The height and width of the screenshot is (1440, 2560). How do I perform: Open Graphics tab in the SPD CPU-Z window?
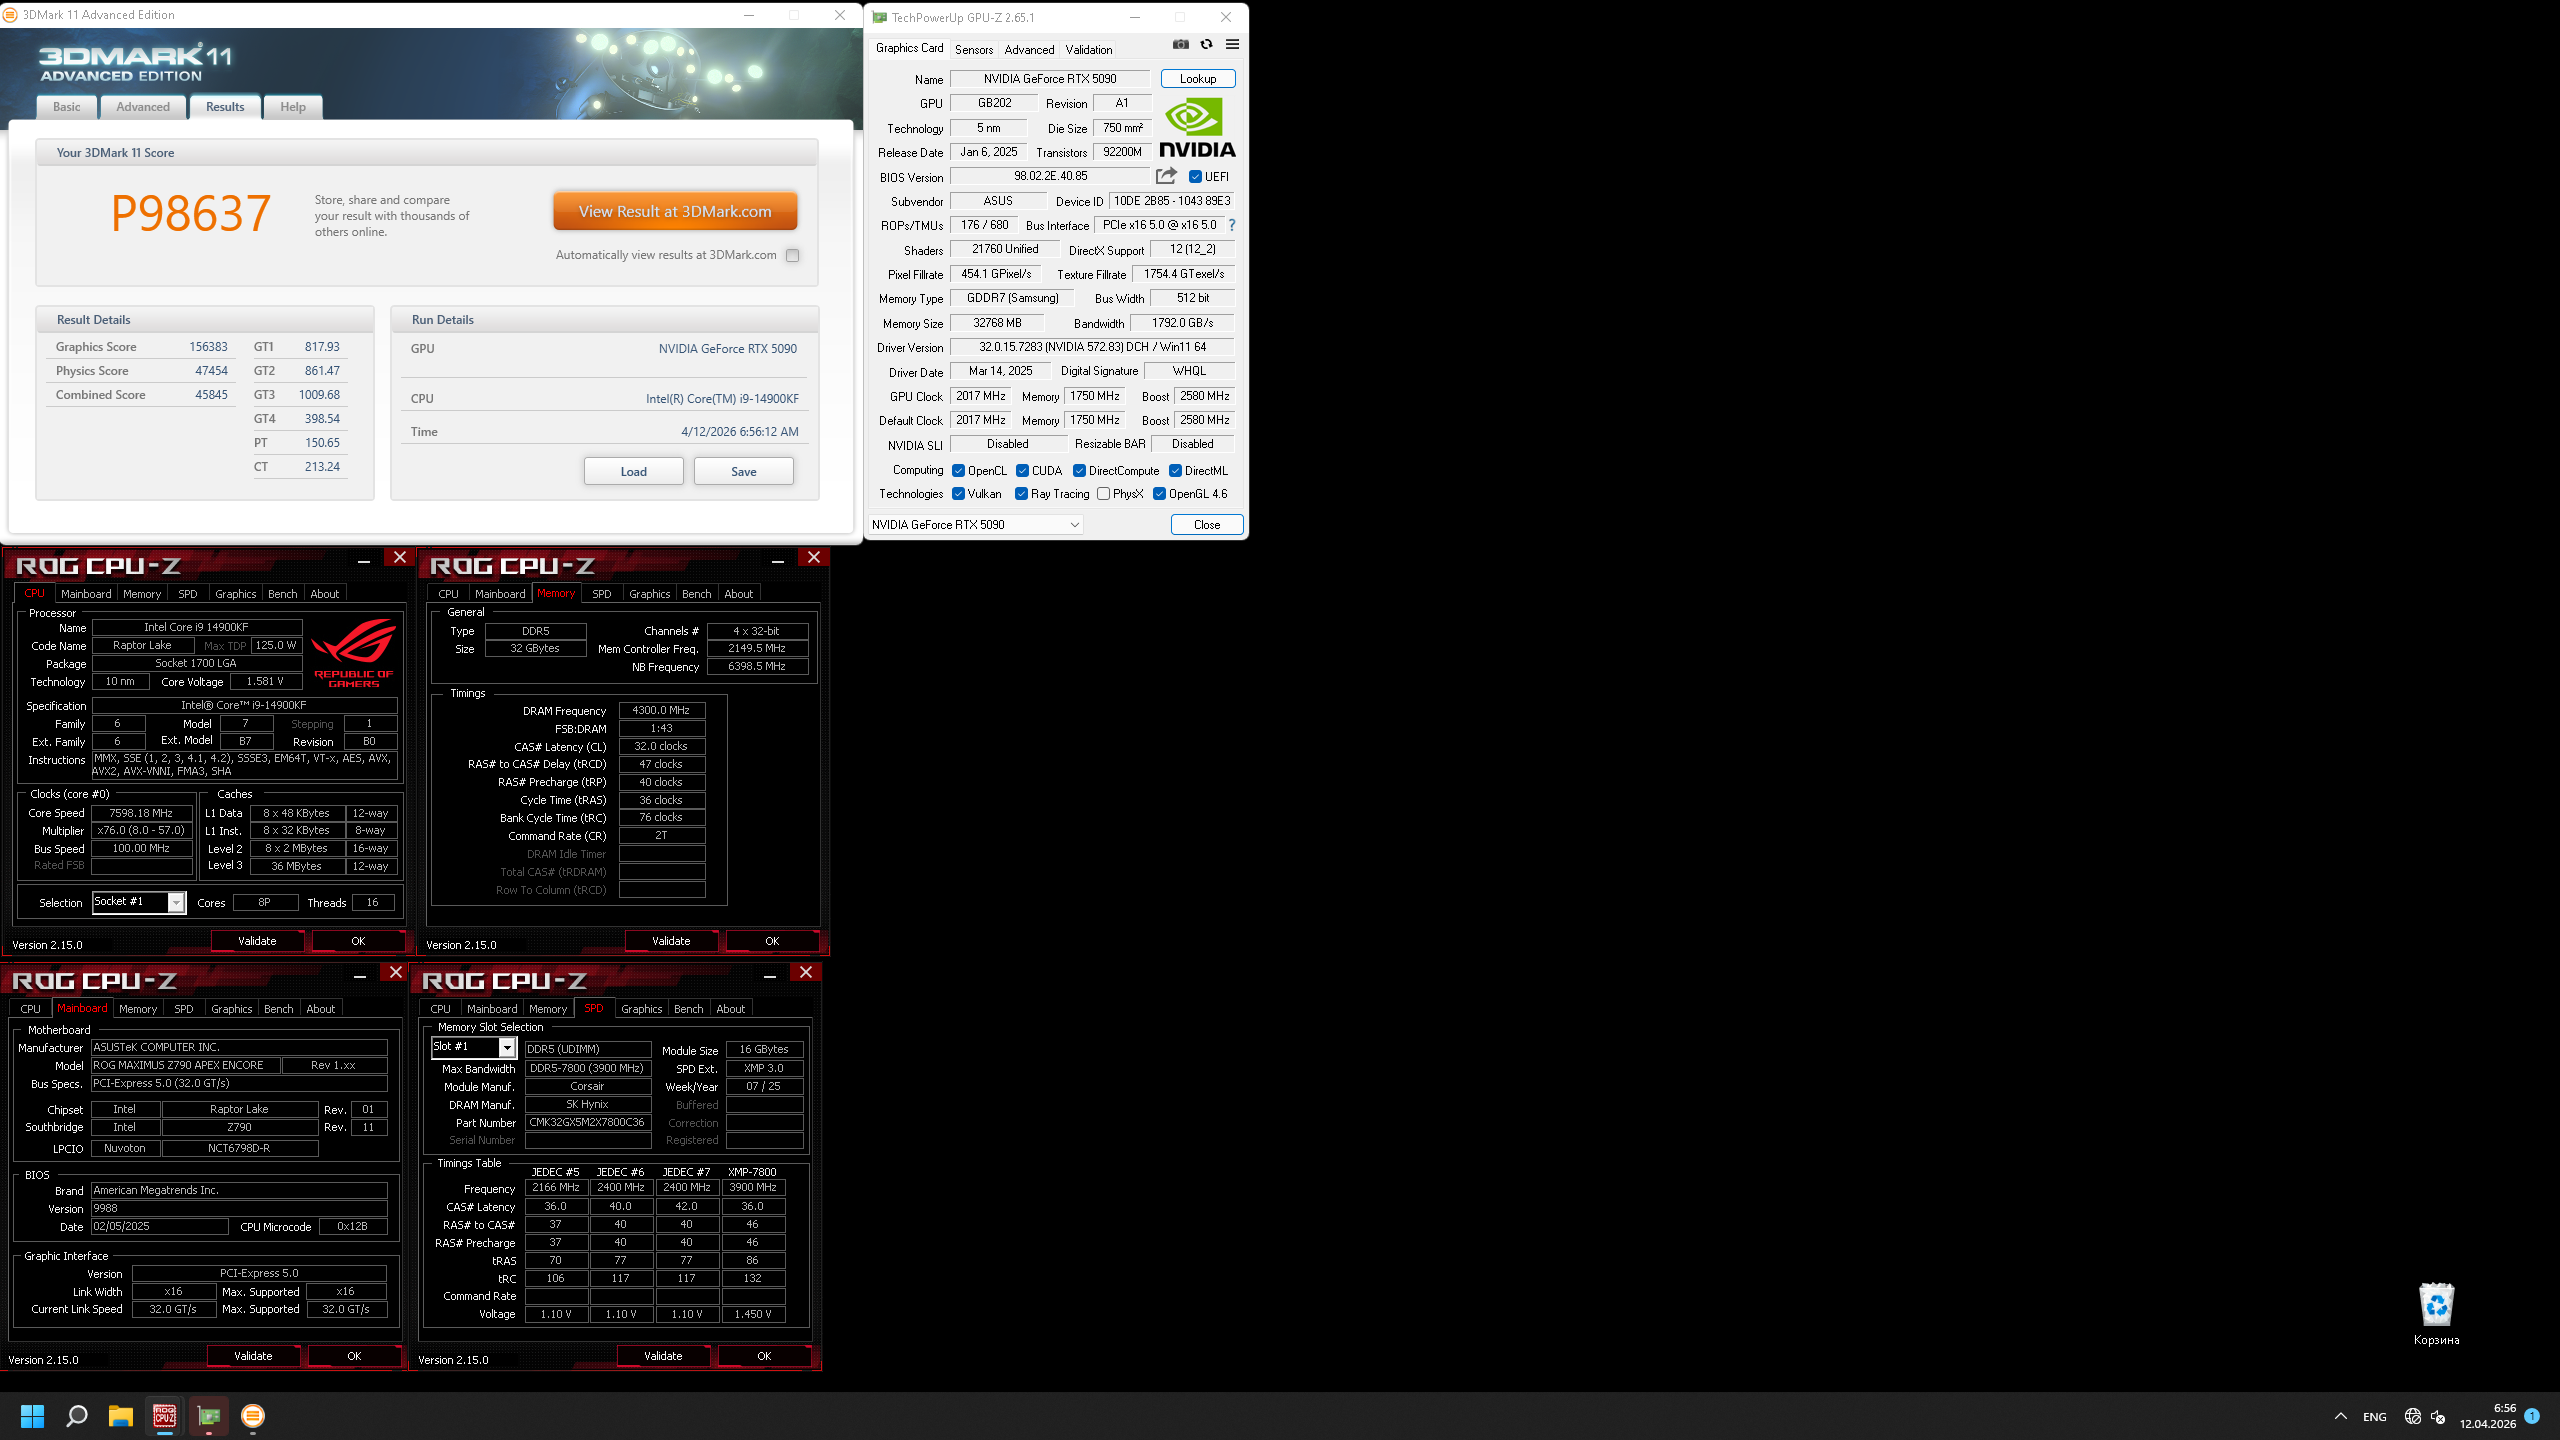pyautogui.click(x=641, y=1009)
